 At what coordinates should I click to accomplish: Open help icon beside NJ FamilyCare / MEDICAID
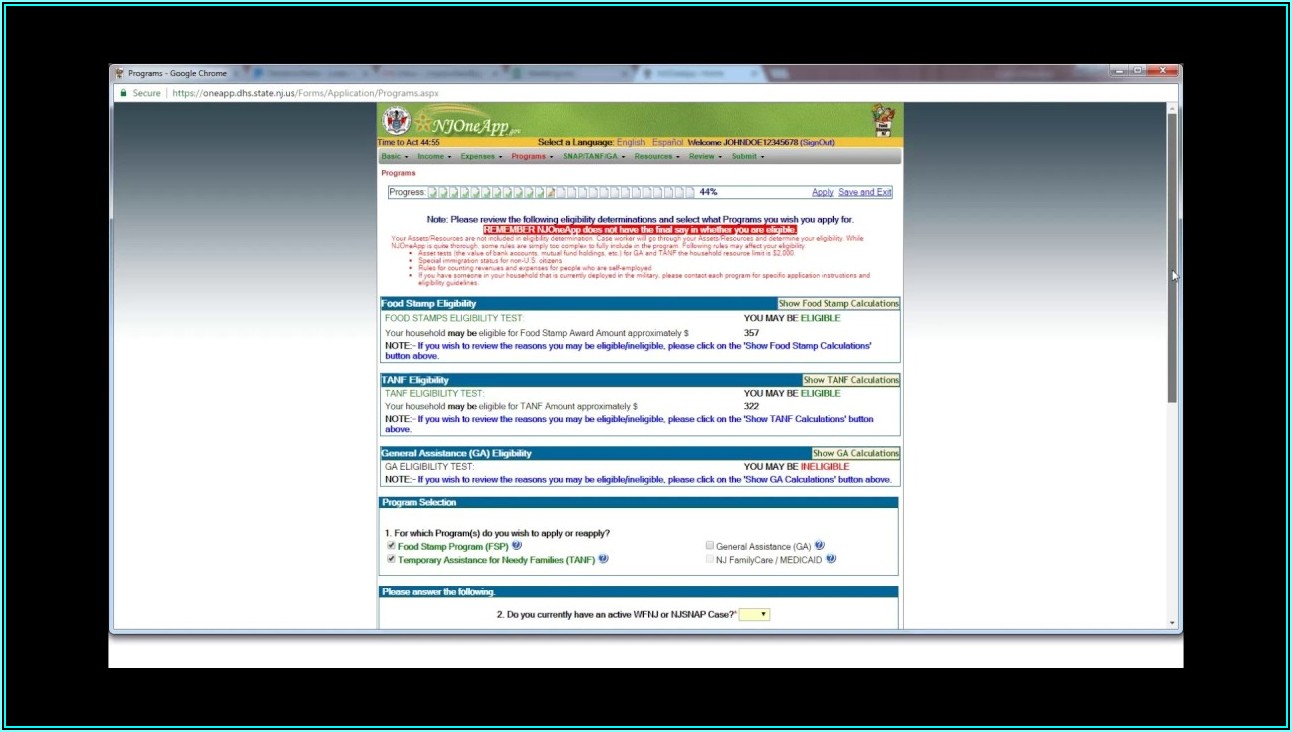[830, 559]
